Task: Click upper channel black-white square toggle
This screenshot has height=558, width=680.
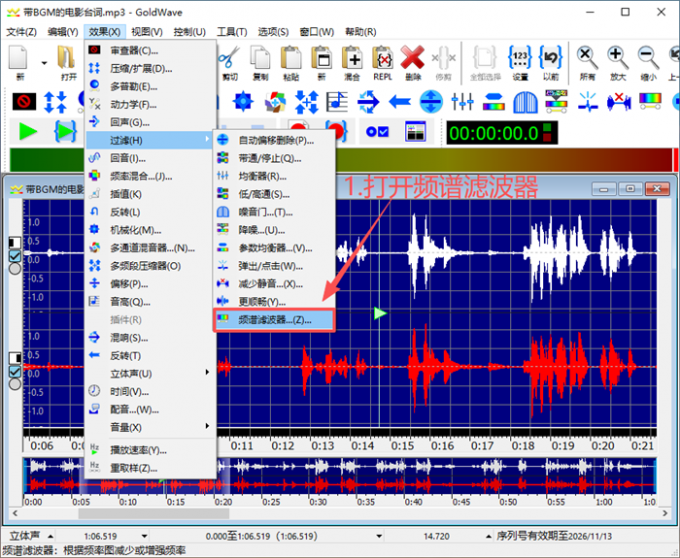Action: (15, 242)
